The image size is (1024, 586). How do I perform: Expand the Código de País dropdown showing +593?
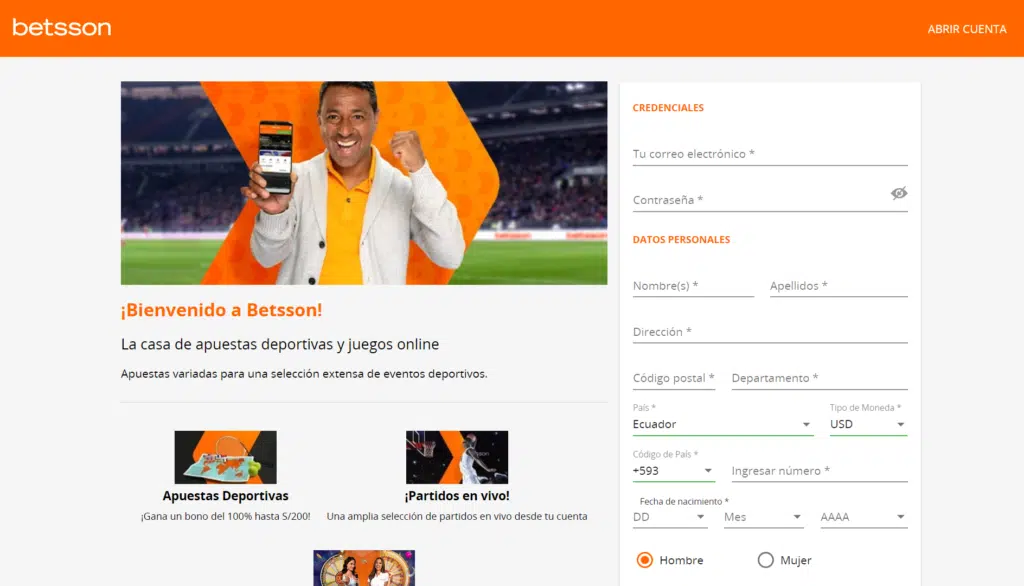click(672, 470)
